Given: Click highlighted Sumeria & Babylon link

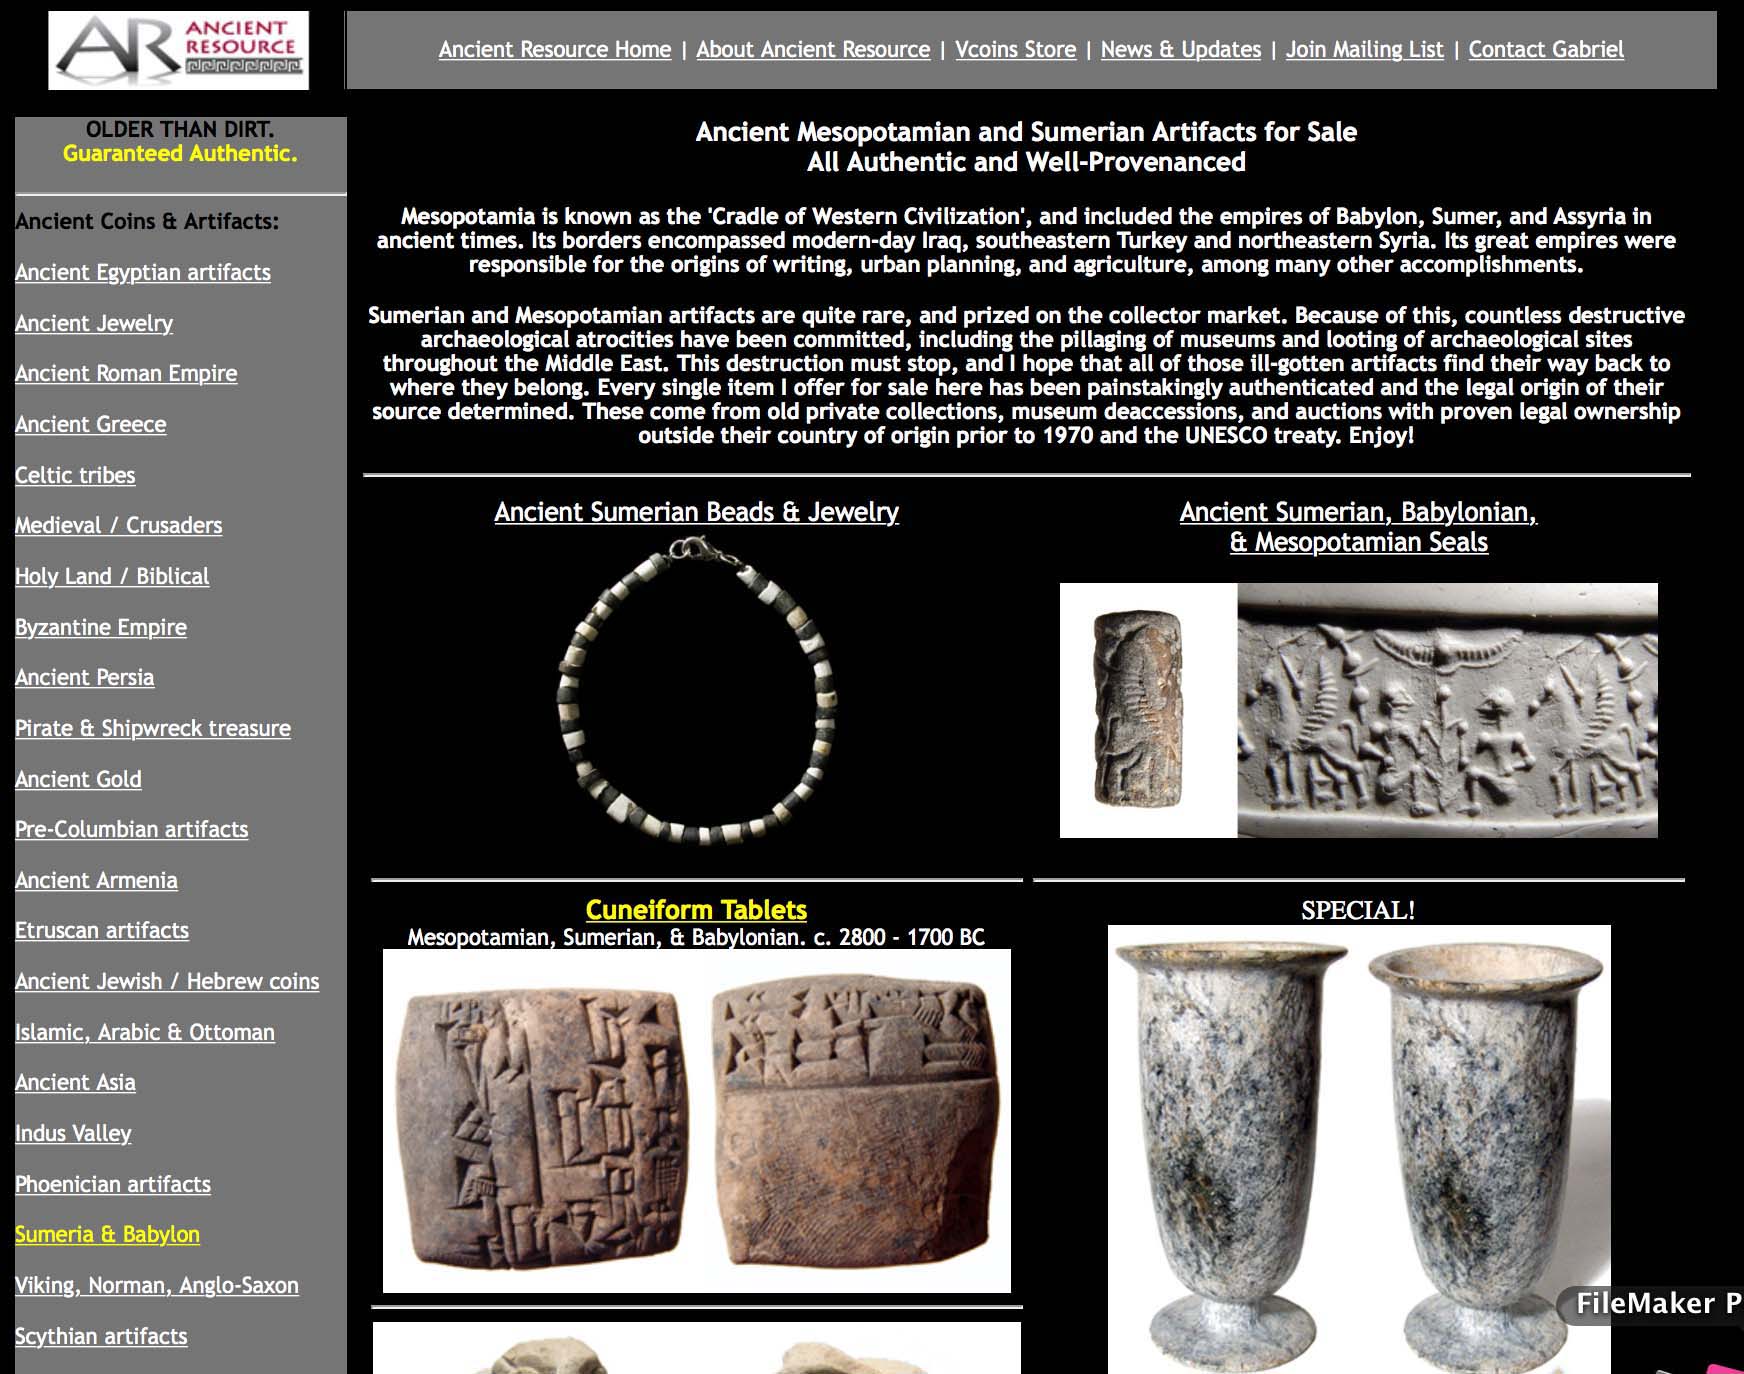Looking at the screenshot, I should point(107,1234).
